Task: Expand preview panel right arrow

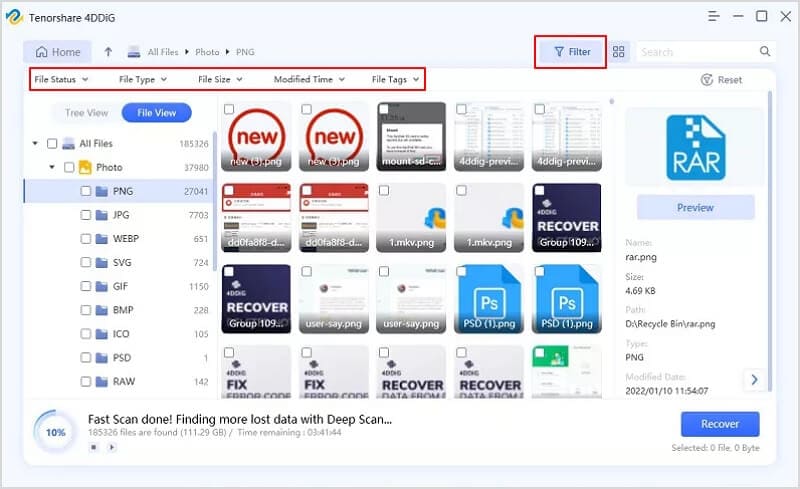Action: (x=754, y=379)
